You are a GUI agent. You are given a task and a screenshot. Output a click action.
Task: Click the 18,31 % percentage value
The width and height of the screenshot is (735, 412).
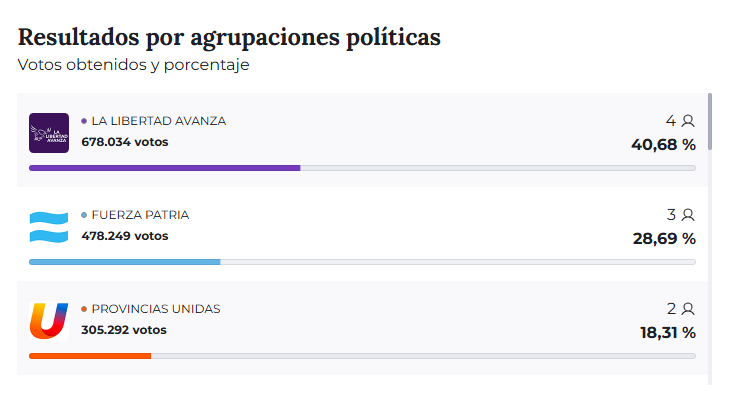(667, 332)
